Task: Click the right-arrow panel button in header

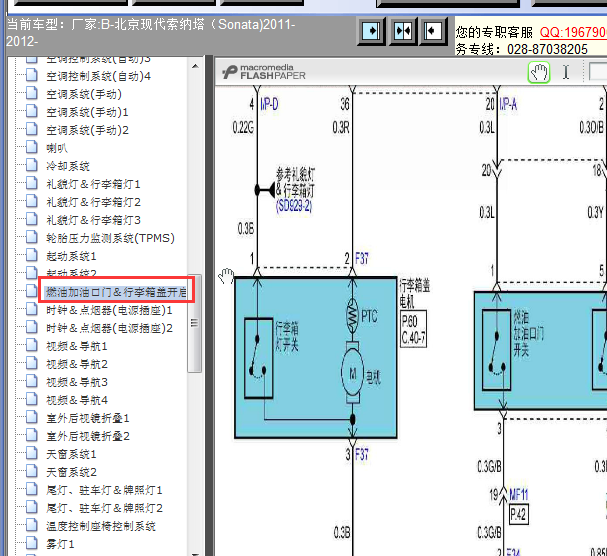Action: tap(371, 31)
